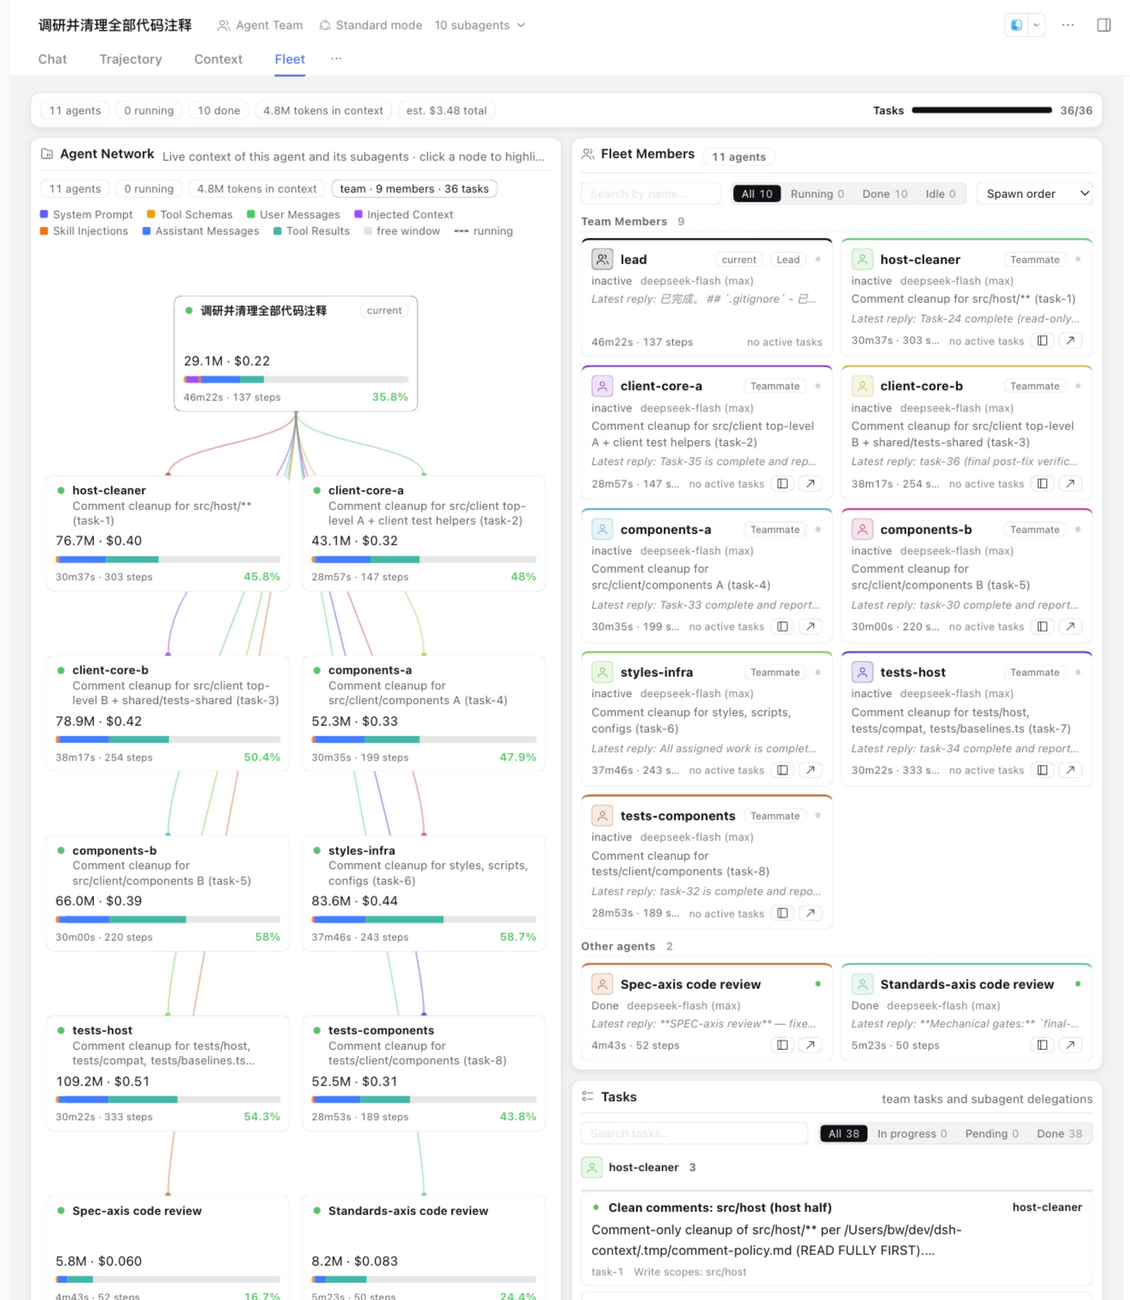Select the components-b network node
This screenshot has height=1300, width=1130.
pos(168,893)
